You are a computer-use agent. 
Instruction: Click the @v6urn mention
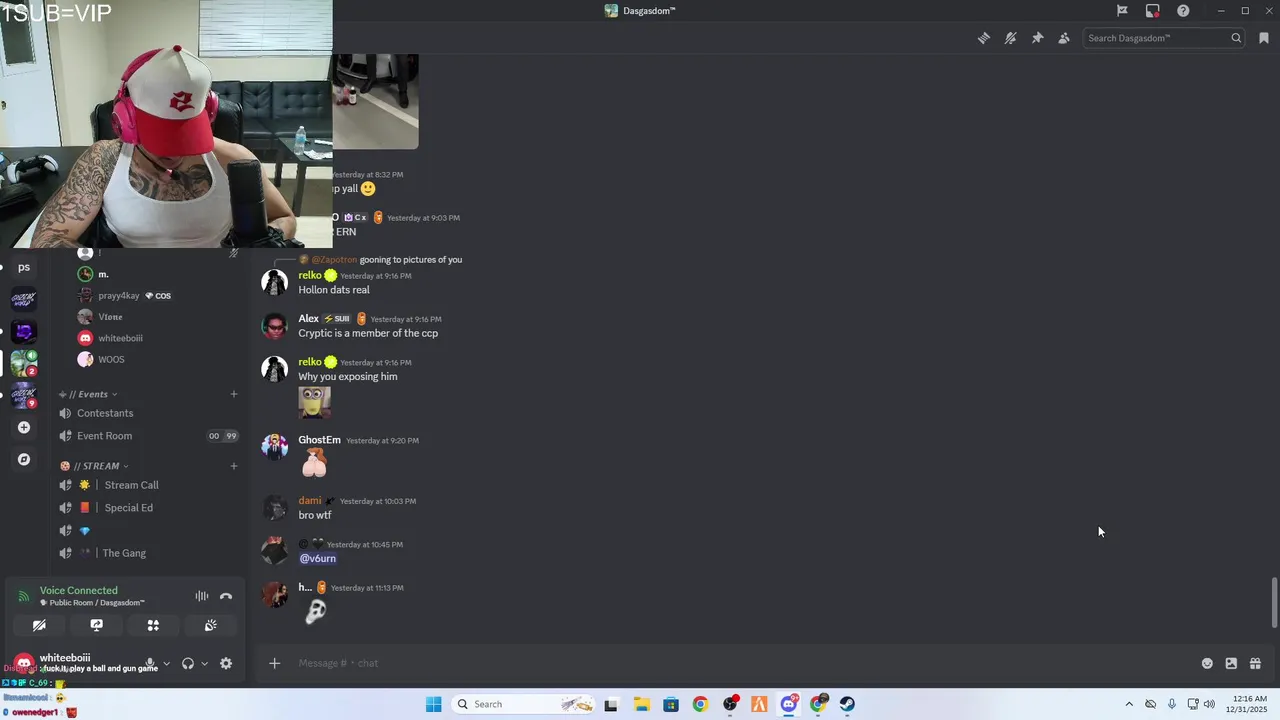(318, 559)
